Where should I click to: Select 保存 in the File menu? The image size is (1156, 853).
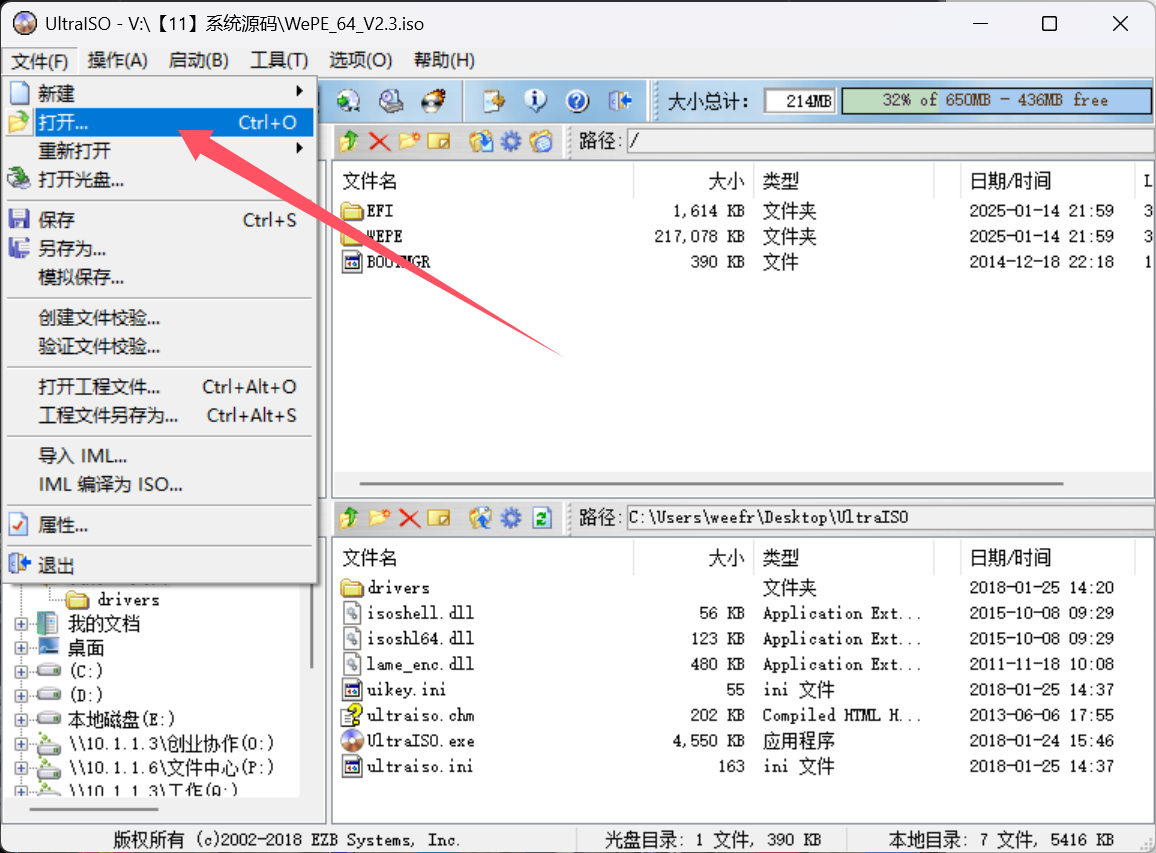pos(160,220)
